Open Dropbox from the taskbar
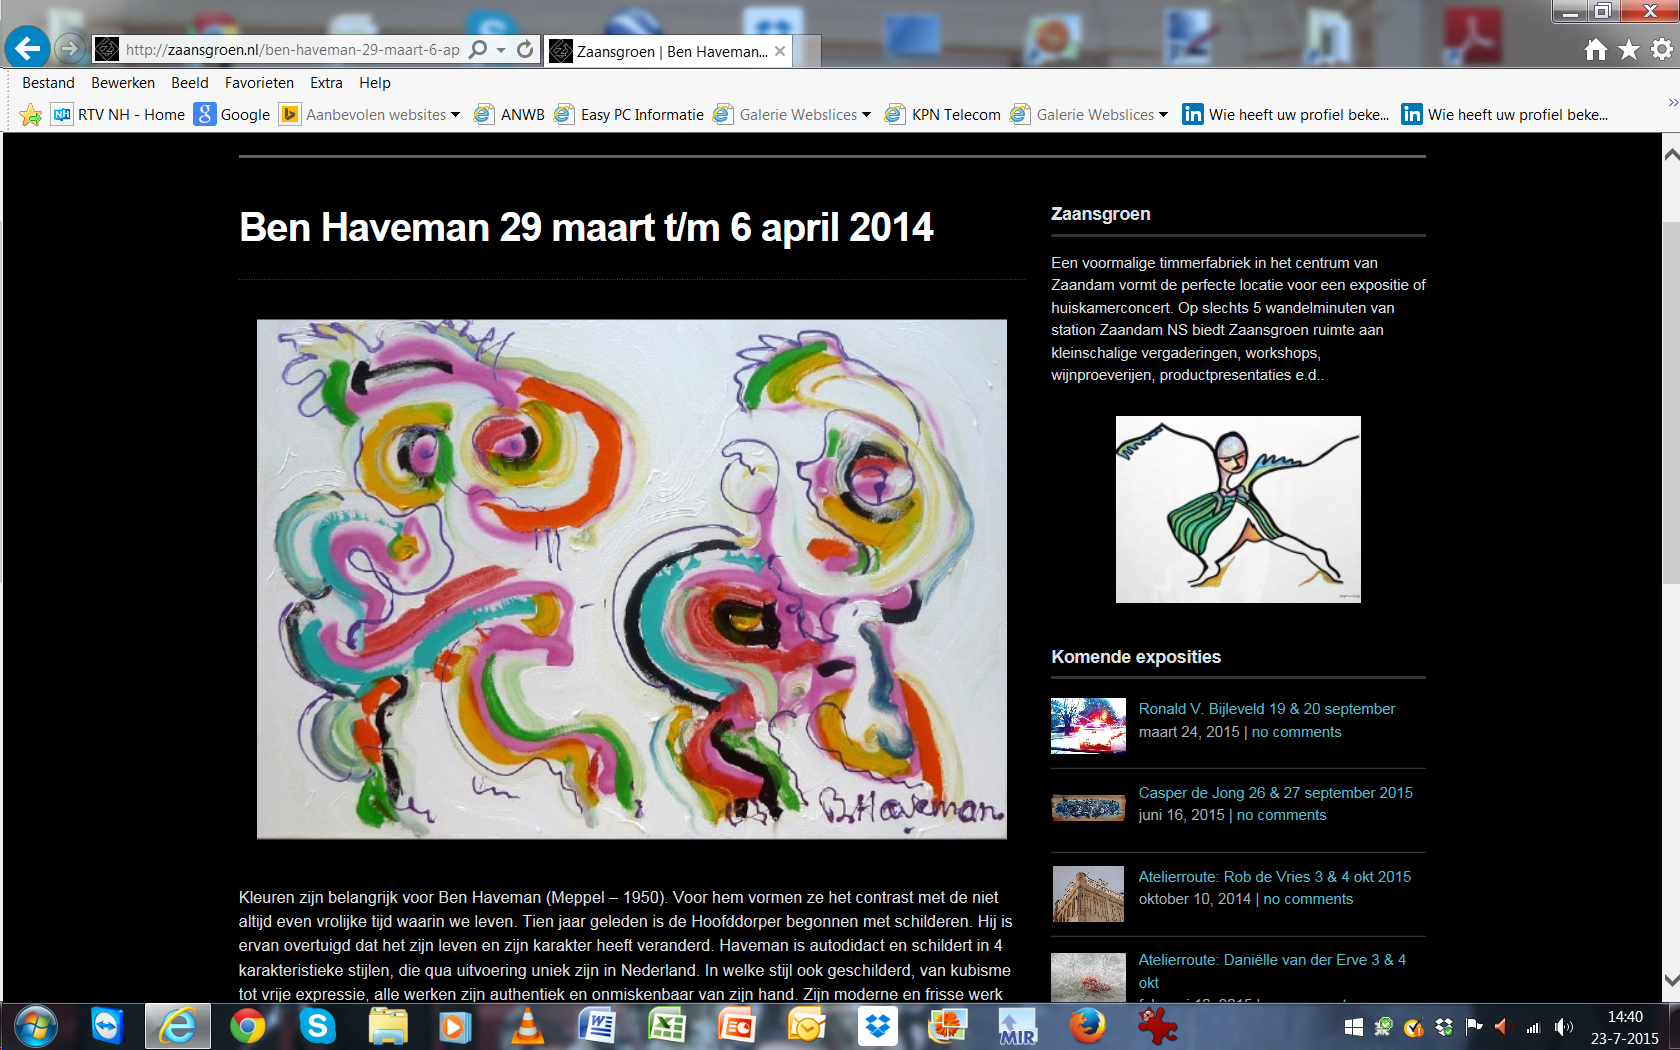The width and height of the screenshot is (1680, 1050). (877, 1027)
